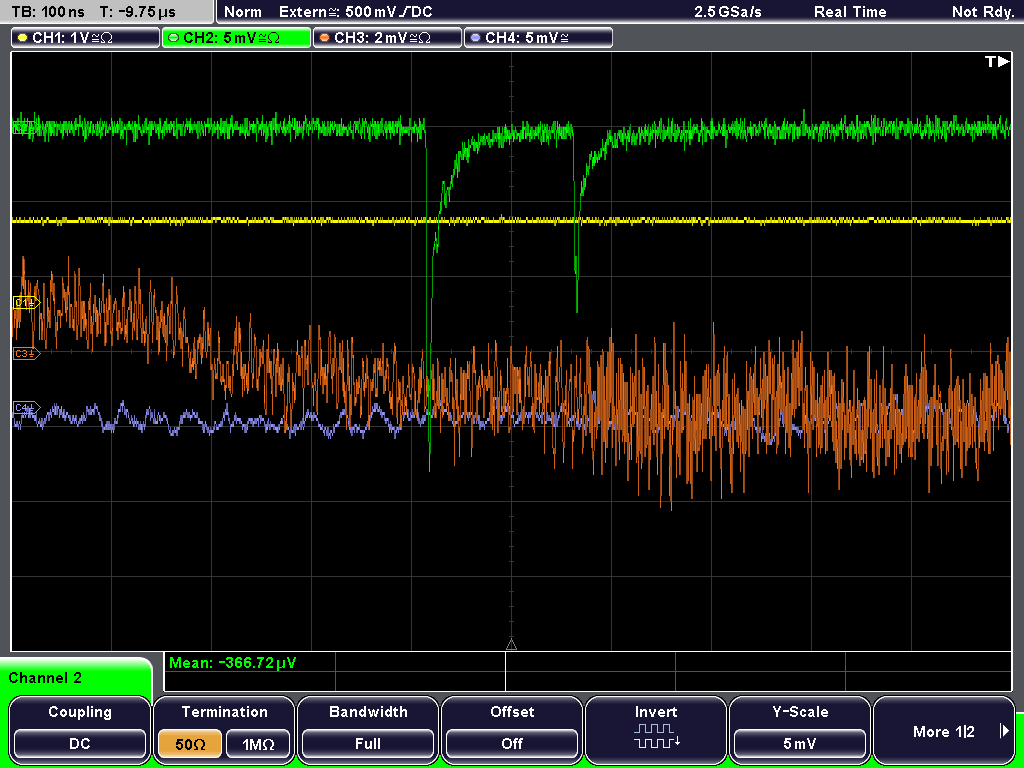Click the T: -9.75 µs trigger time readout
Screen dimensions: 1024x768
click(137, 12)
